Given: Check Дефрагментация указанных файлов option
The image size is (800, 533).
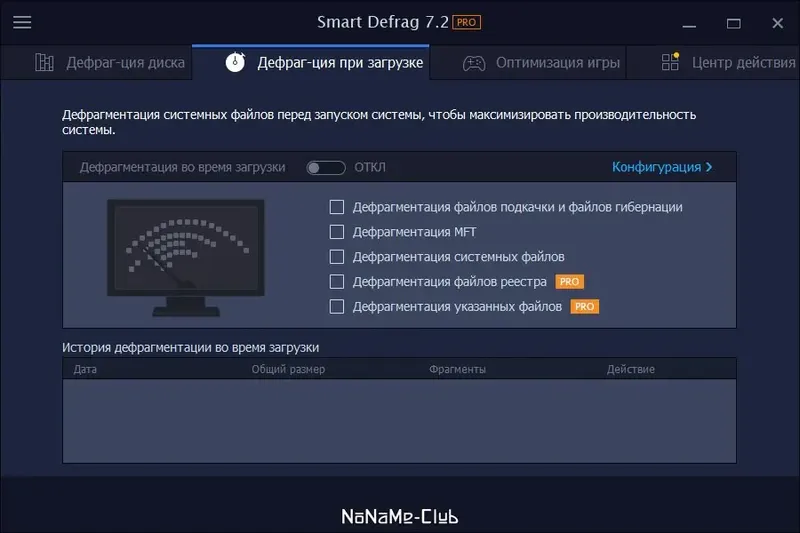Looking at the screenshot, I should pyautogui.click(x=337, y=307).
